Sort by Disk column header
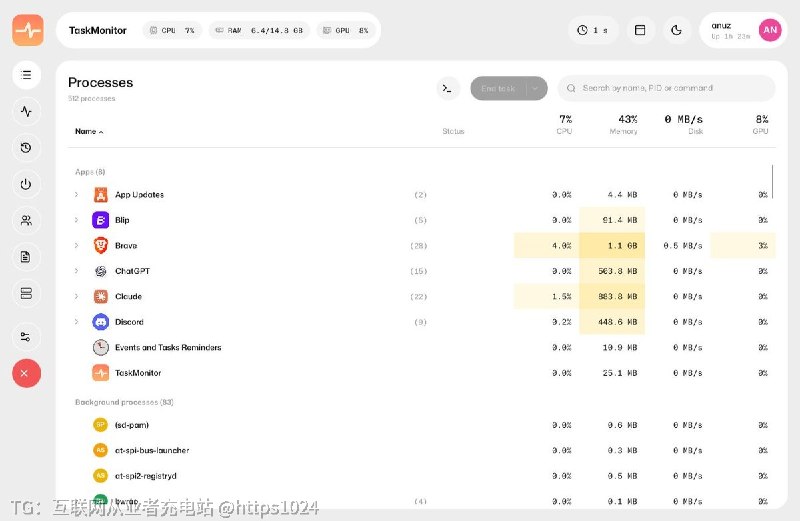 coord(684,125)
